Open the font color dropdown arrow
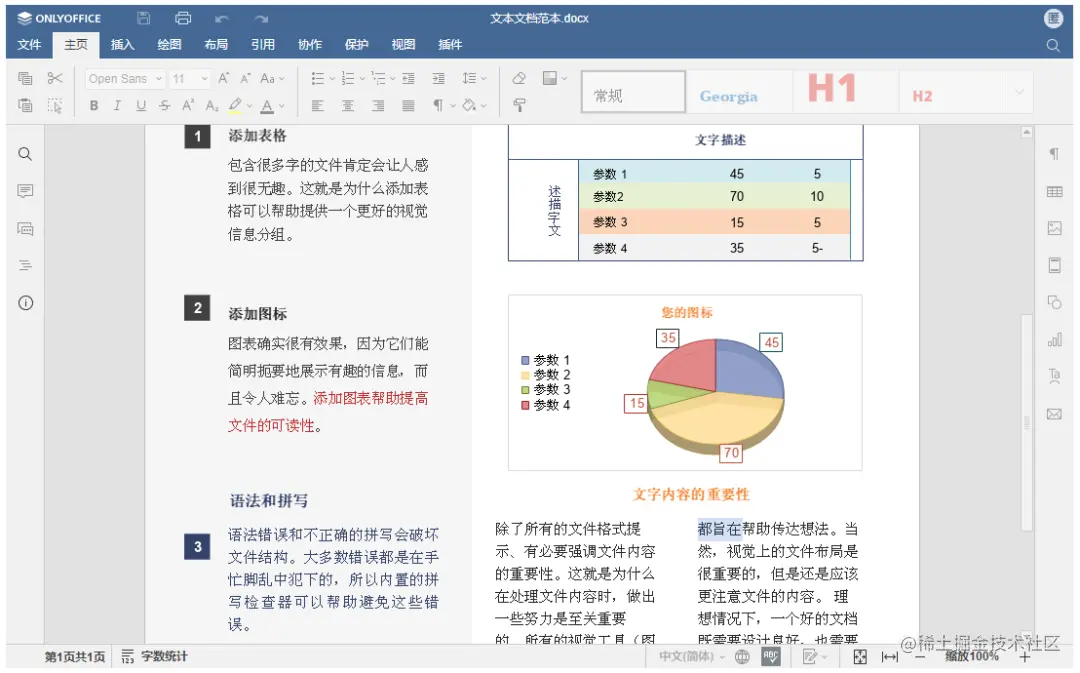The width and height of the screenshot is (1080, 673). [x=280, y=104]
